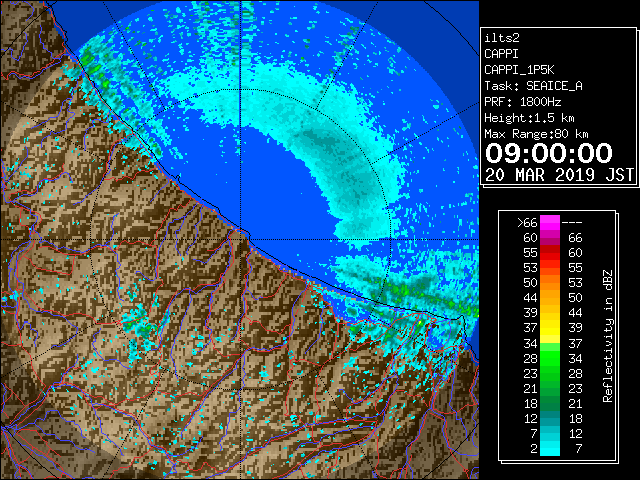This screenshot has height=480, width=640.
Task: Click the magenta >66 dBZ color swatch
Action: point(550,222)
